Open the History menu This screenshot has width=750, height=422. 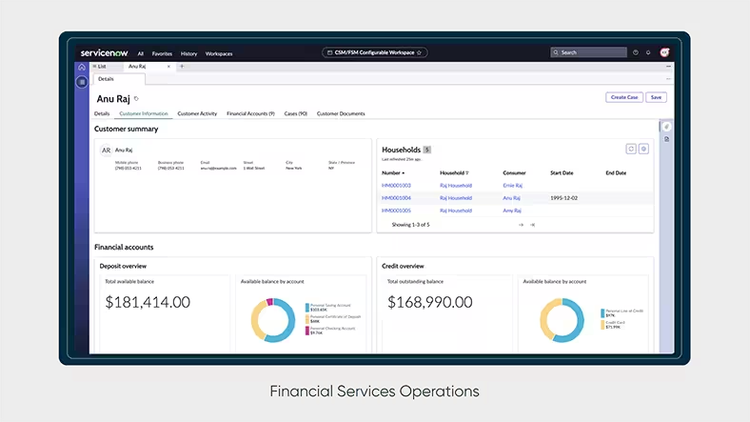189,54
